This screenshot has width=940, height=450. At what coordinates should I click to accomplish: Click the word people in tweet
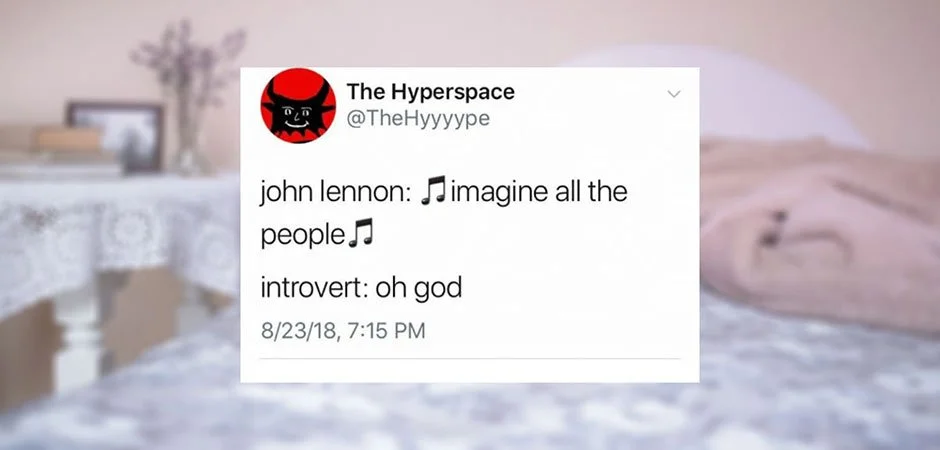click(x=303, y=234)
